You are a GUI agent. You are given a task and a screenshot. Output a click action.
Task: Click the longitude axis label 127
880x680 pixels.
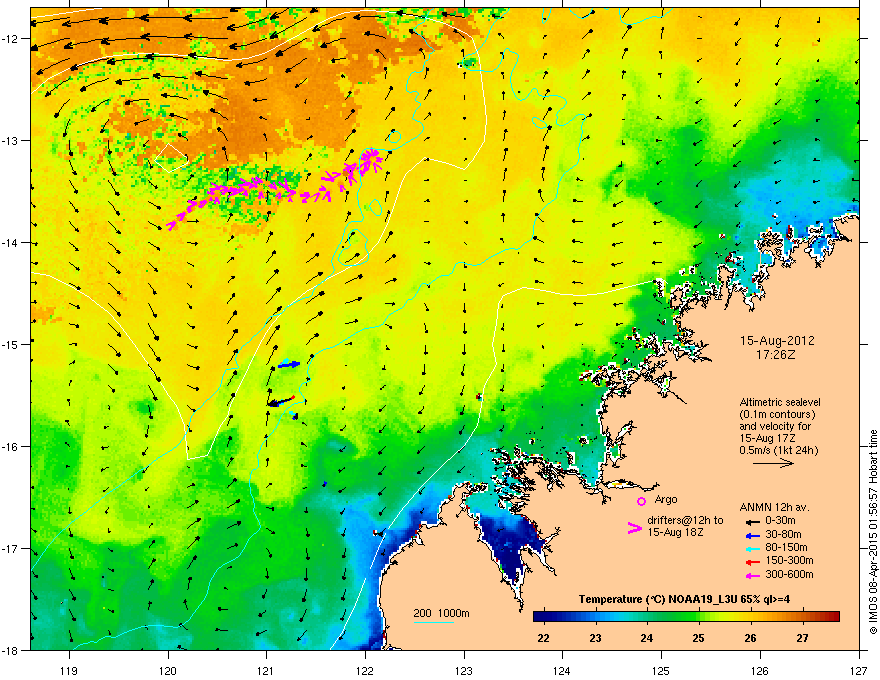point(859,670)
